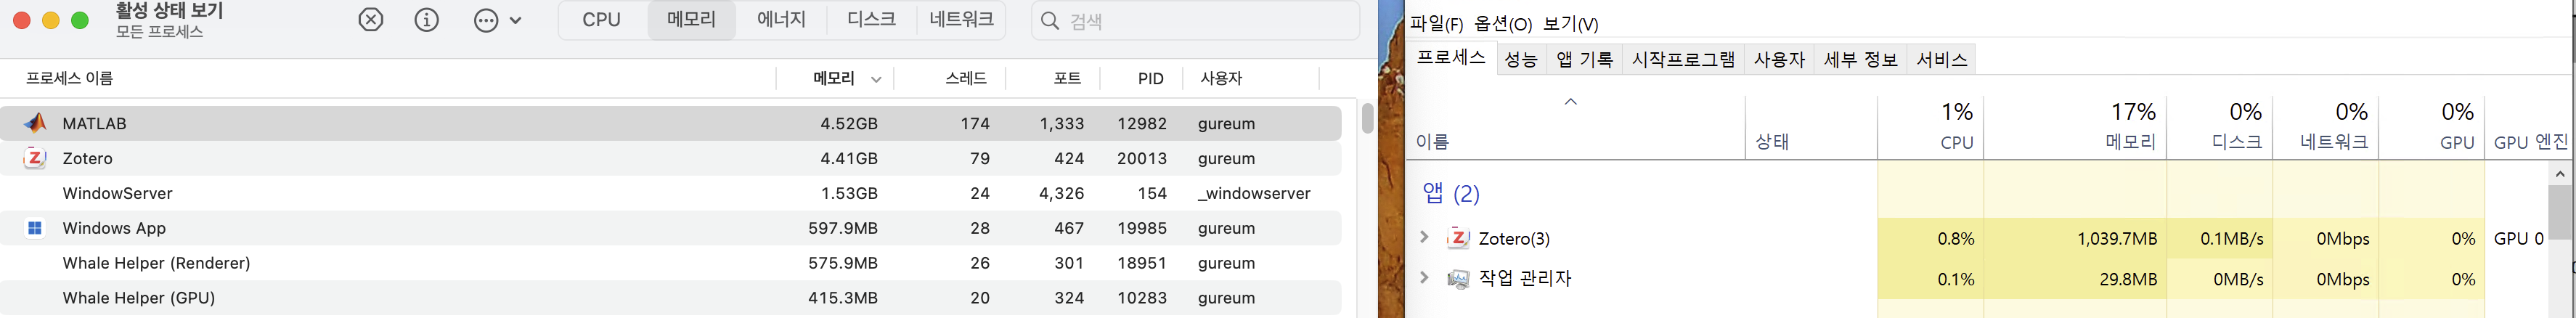Image resolution: width=2576 pixels, height=318 pixels.
Task: Click collapse caret above 이름 column
Action: pos(1570,101)
